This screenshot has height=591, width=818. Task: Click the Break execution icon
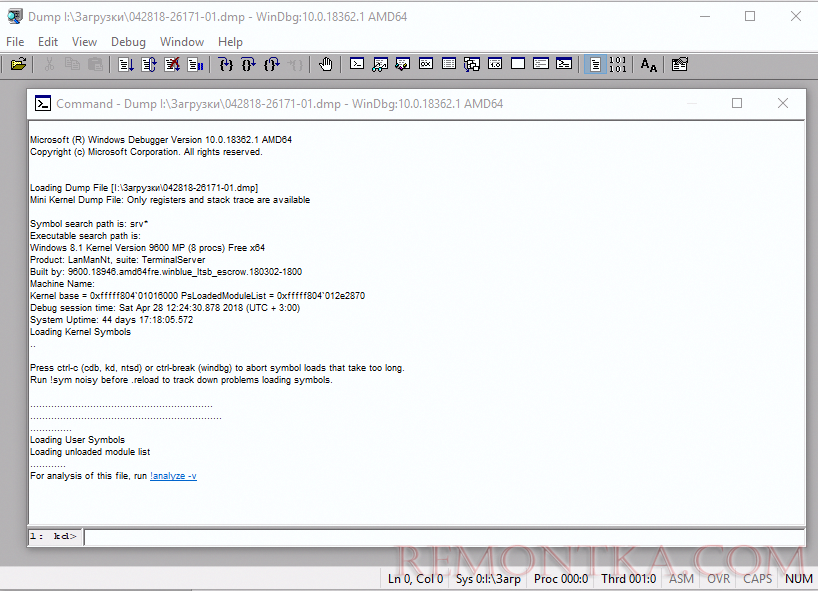pyautogui.click(x=196, y=65)
